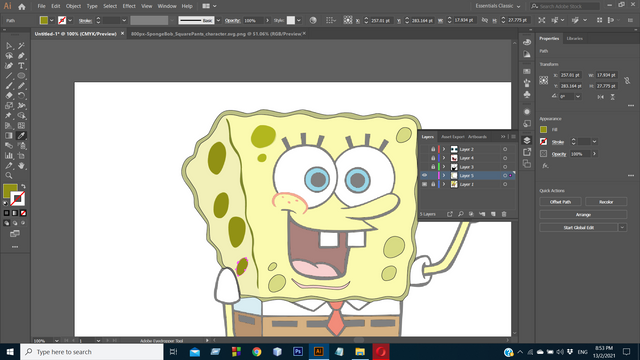640x360 pixels.
Task: Select the Eyedropper tool
Action: coord(21,136)
